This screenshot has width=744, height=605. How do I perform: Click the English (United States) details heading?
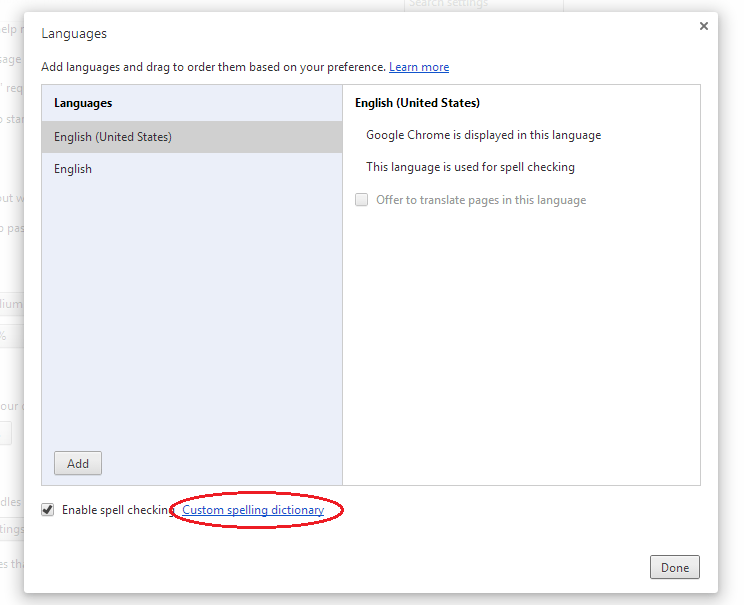coord(418,103)
